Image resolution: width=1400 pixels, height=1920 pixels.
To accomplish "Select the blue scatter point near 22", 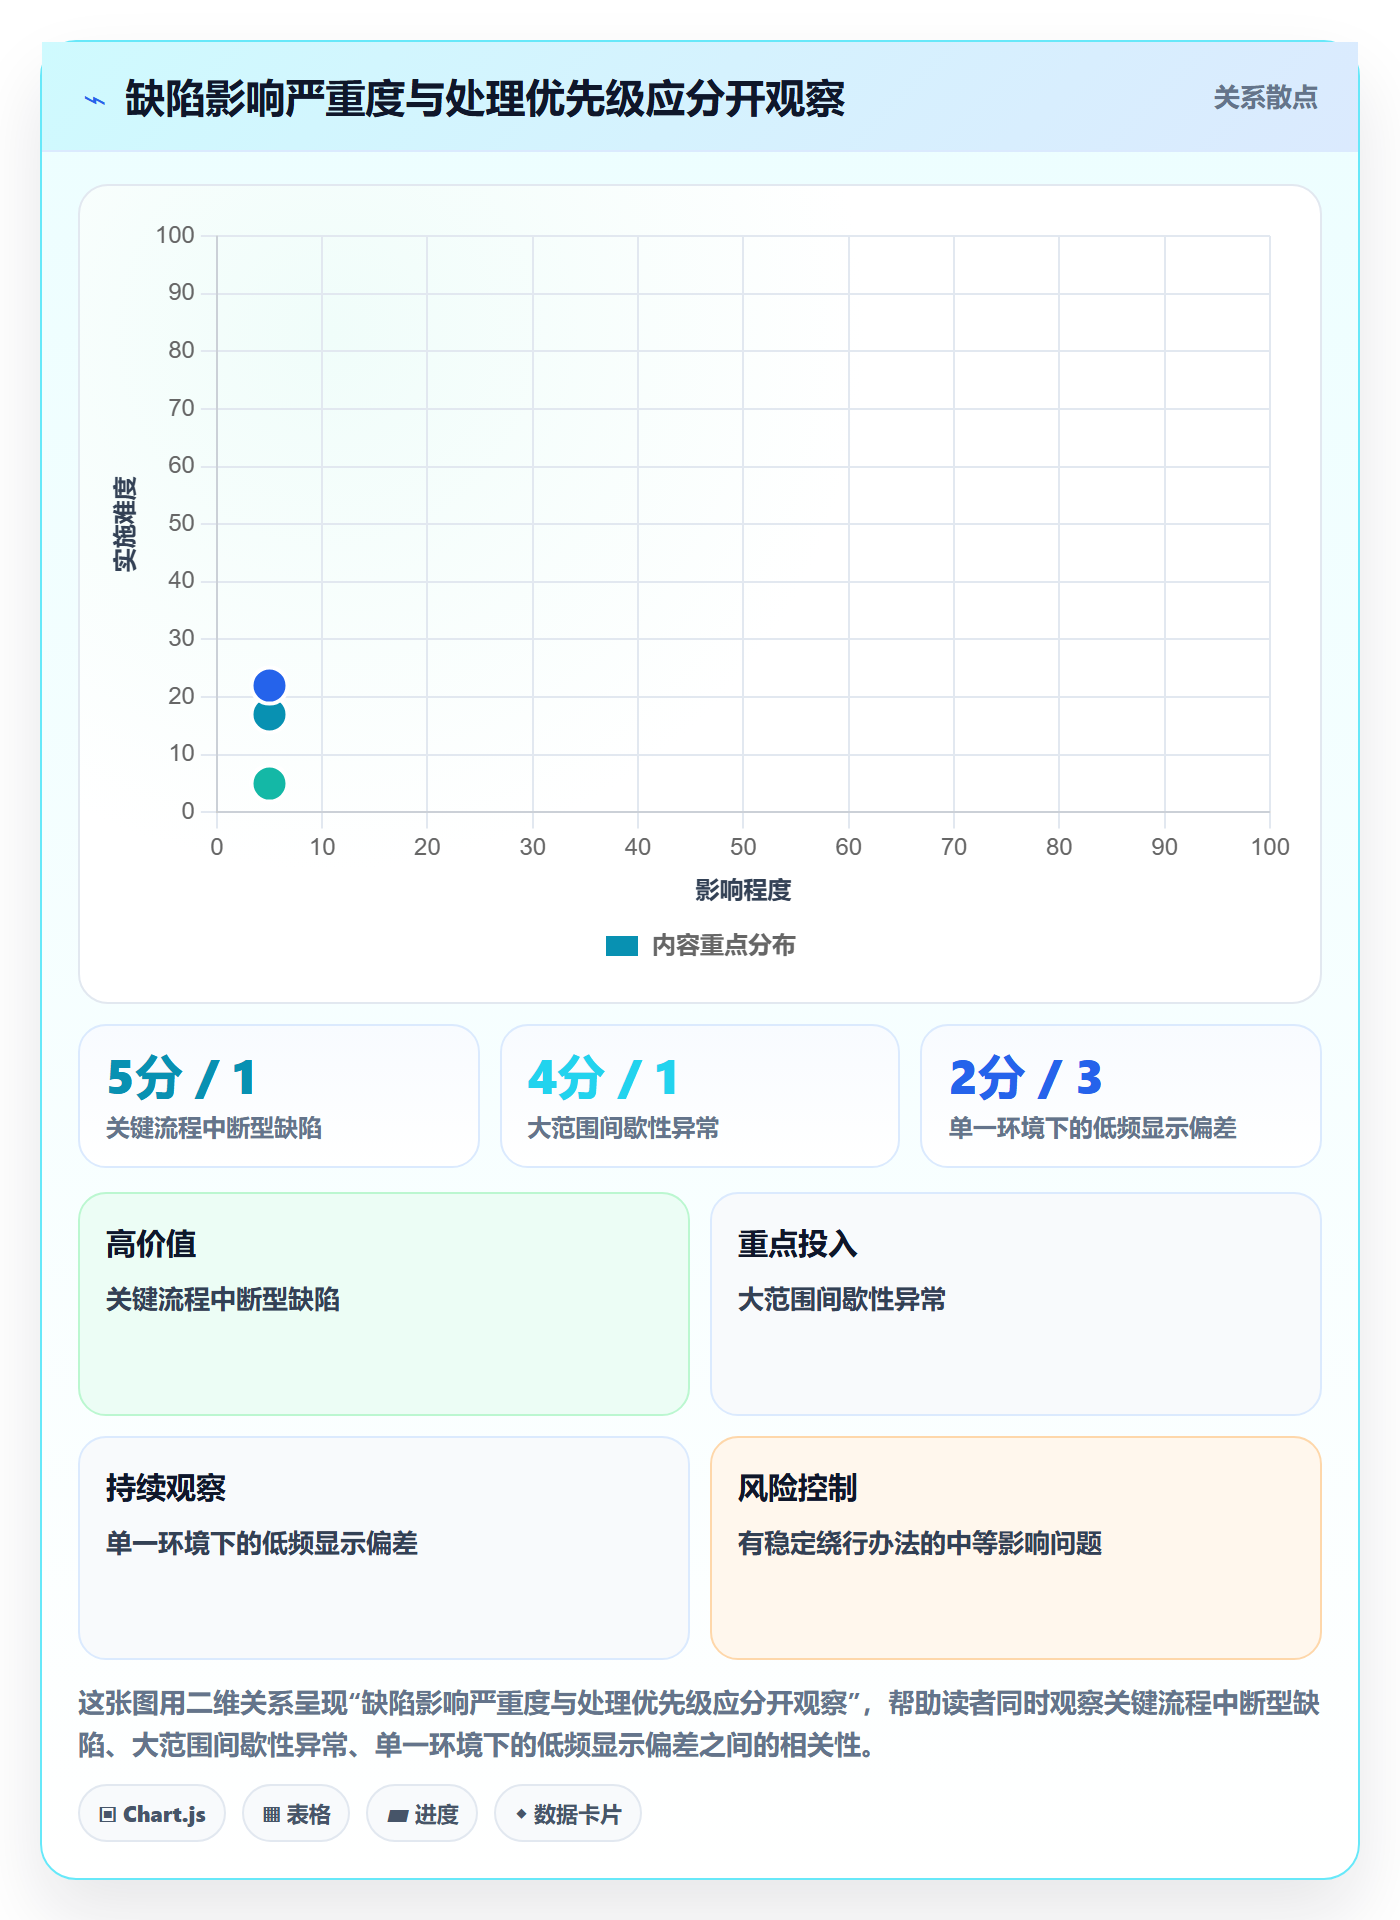I will [x=269, y=685].
